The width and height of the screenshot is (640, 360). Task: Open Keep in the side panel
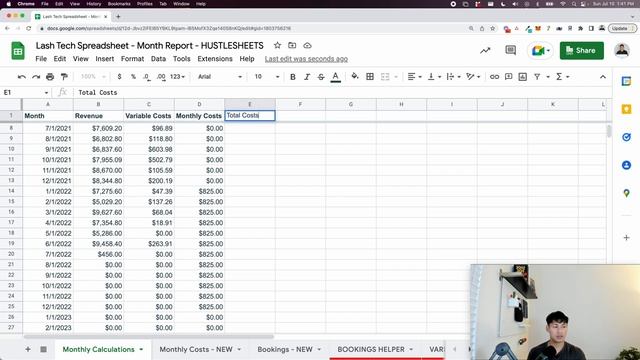pyautogui.click(x=626, y=109)
